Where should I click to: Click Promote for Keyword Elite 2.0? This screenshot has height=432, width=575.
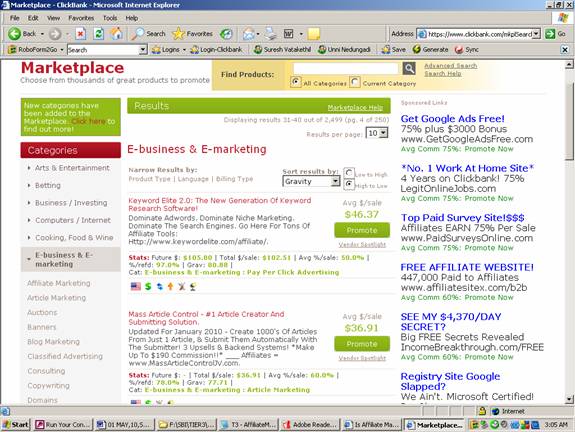click(x=362, y=230)
